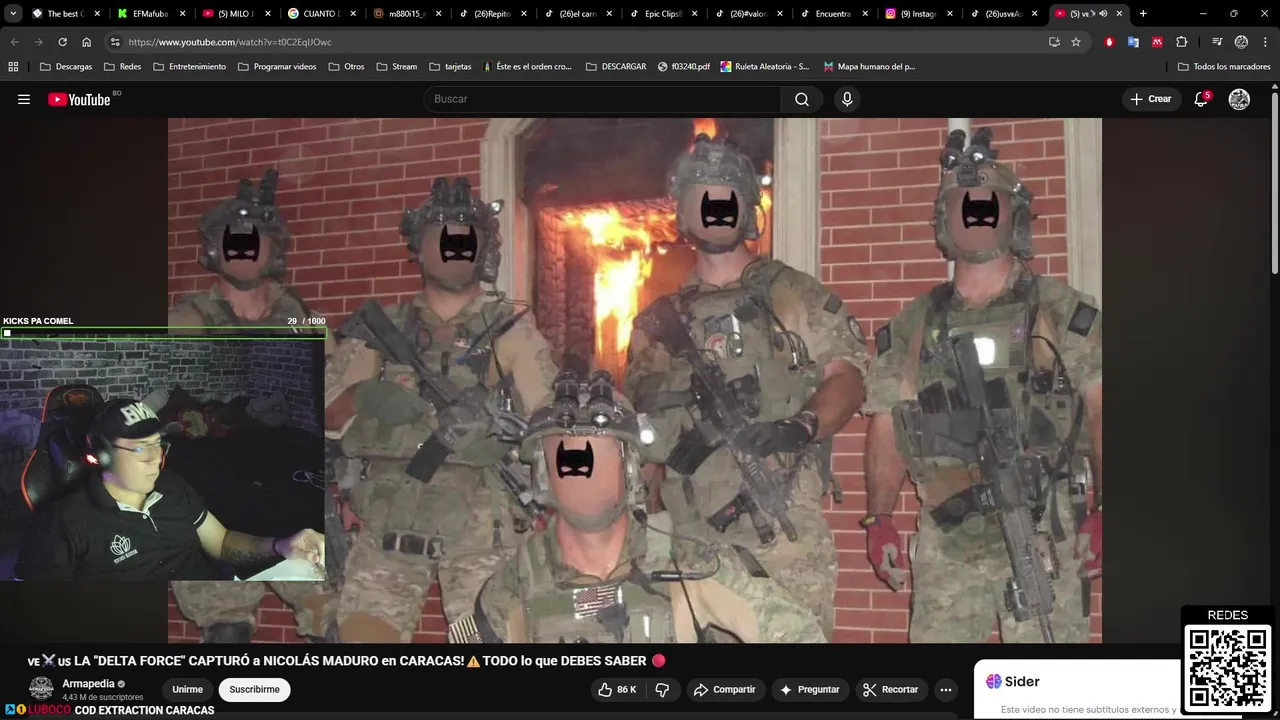Click the Recortar clip button
Viewport: 1280px width, 720px height.
[x=890, y=690]
